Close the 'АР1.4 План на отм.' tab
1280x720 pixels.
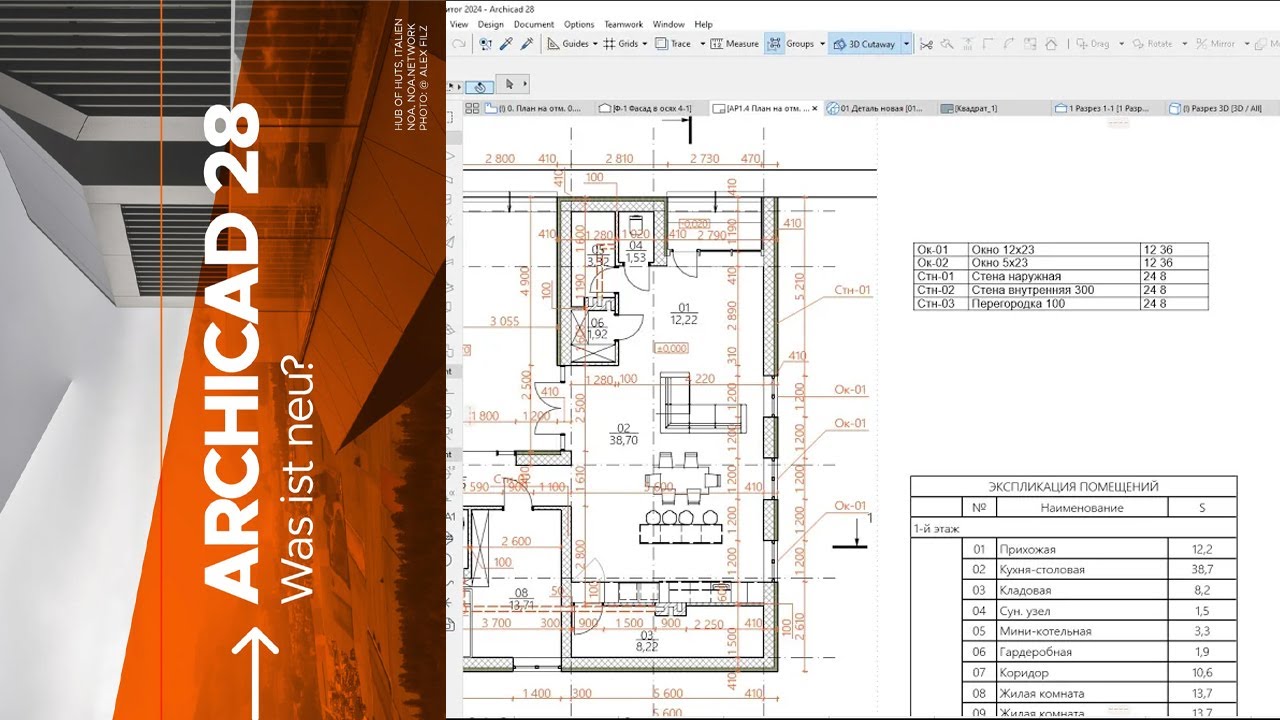[x=815, y=108]
